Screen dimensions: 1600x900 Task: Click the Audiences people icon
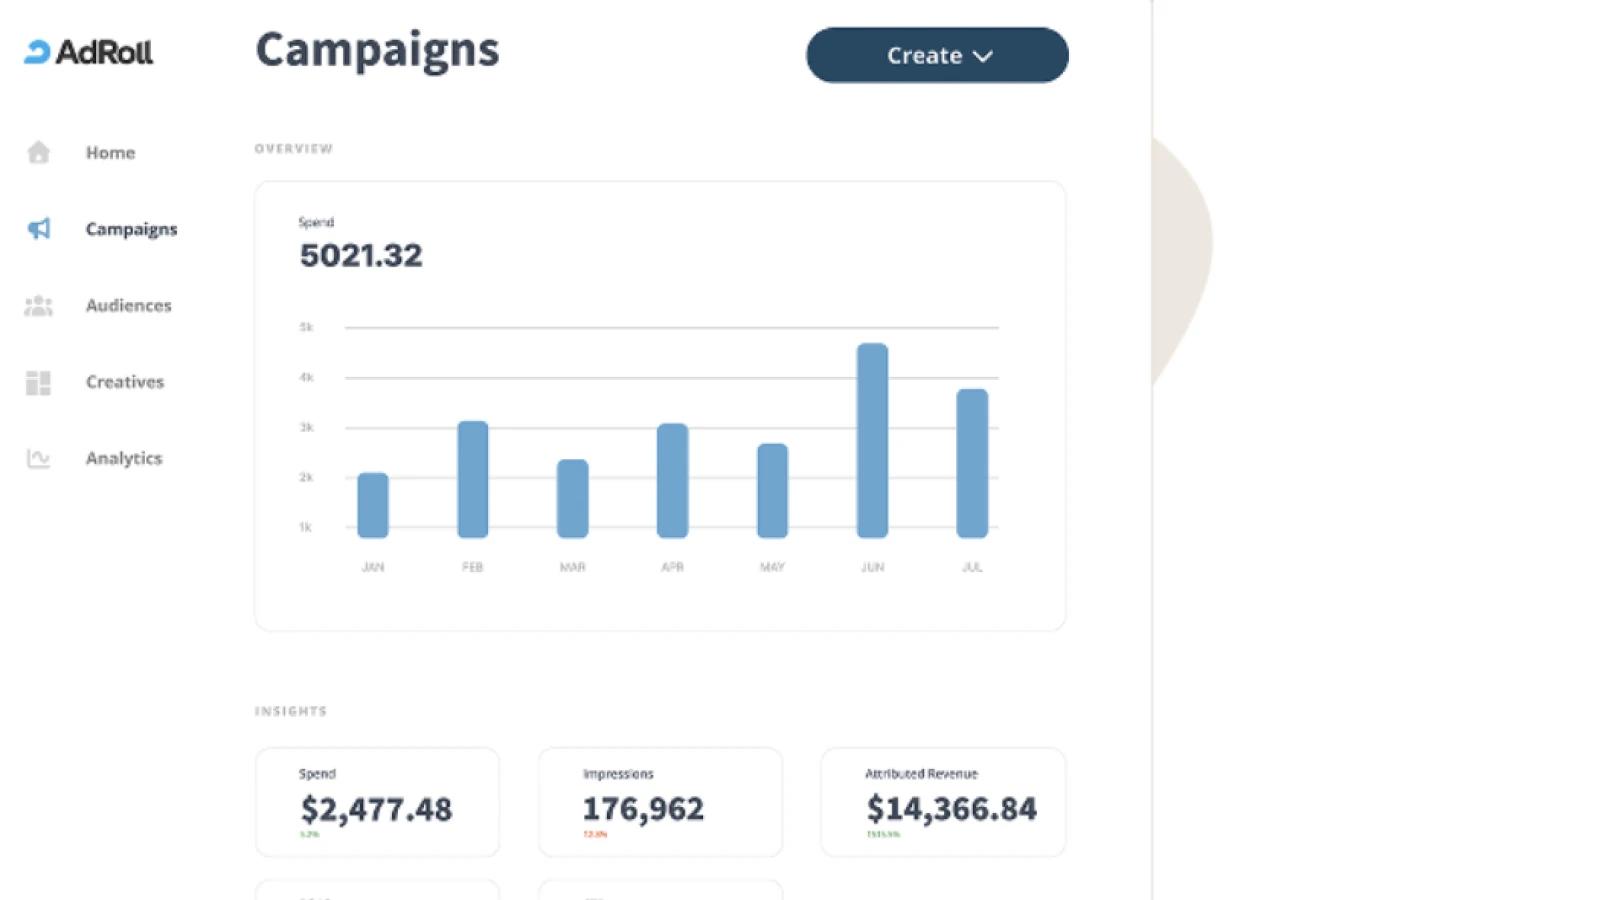point(38,306)
